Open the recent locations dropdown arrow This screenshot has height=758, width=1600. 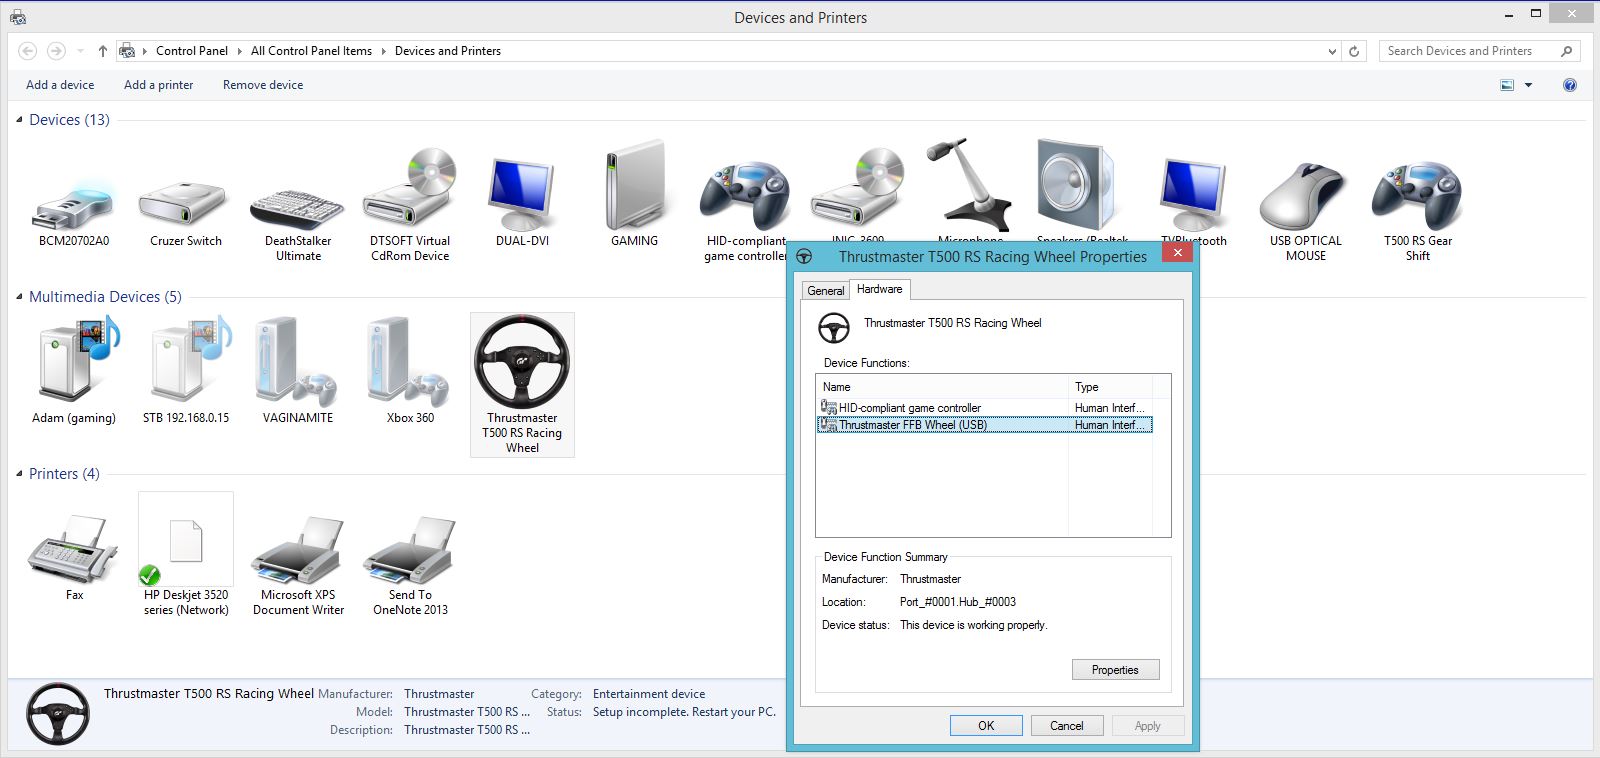tap(80, 51)
